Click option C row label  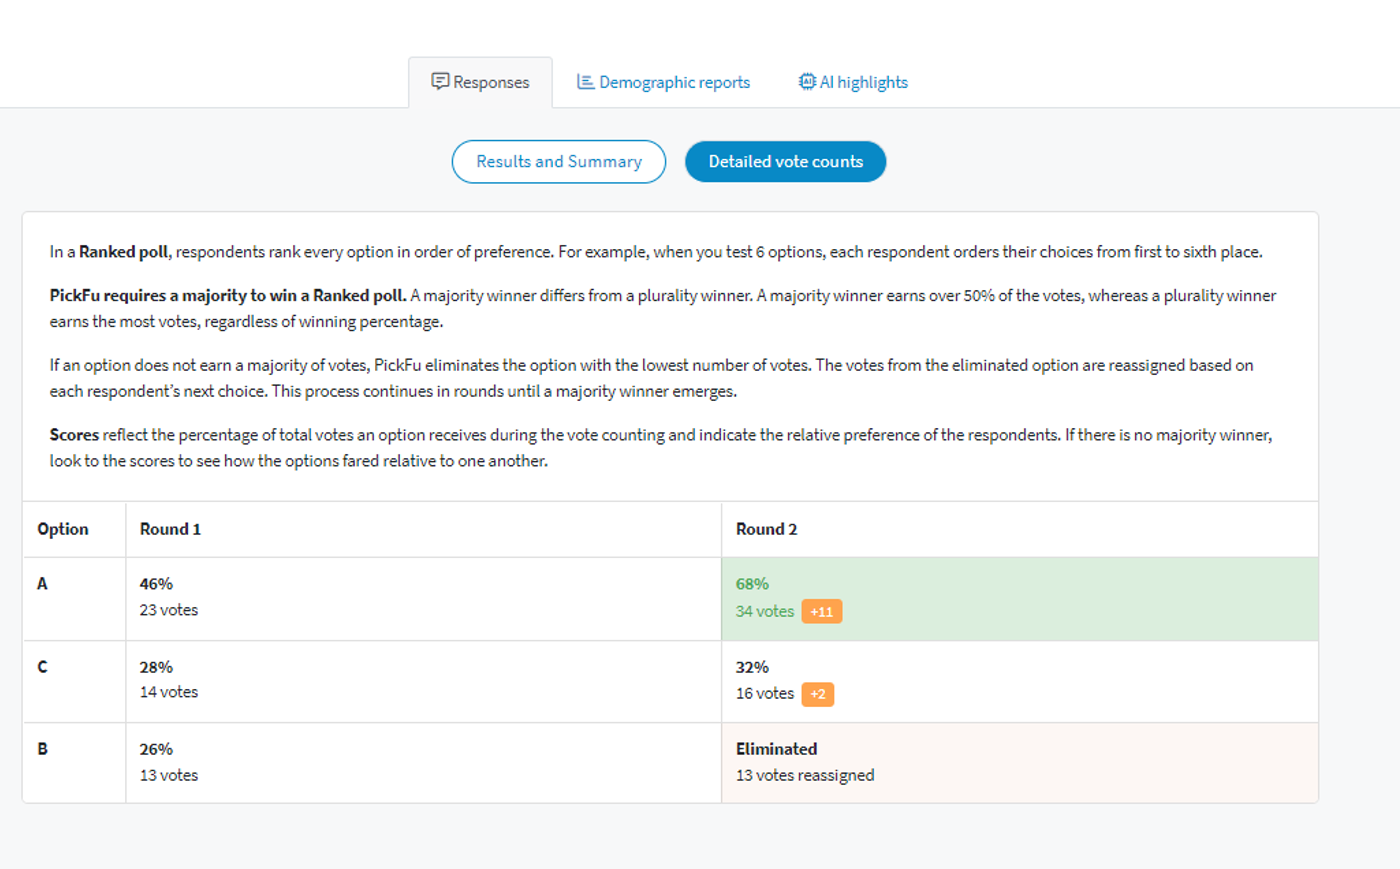[42, 667]
